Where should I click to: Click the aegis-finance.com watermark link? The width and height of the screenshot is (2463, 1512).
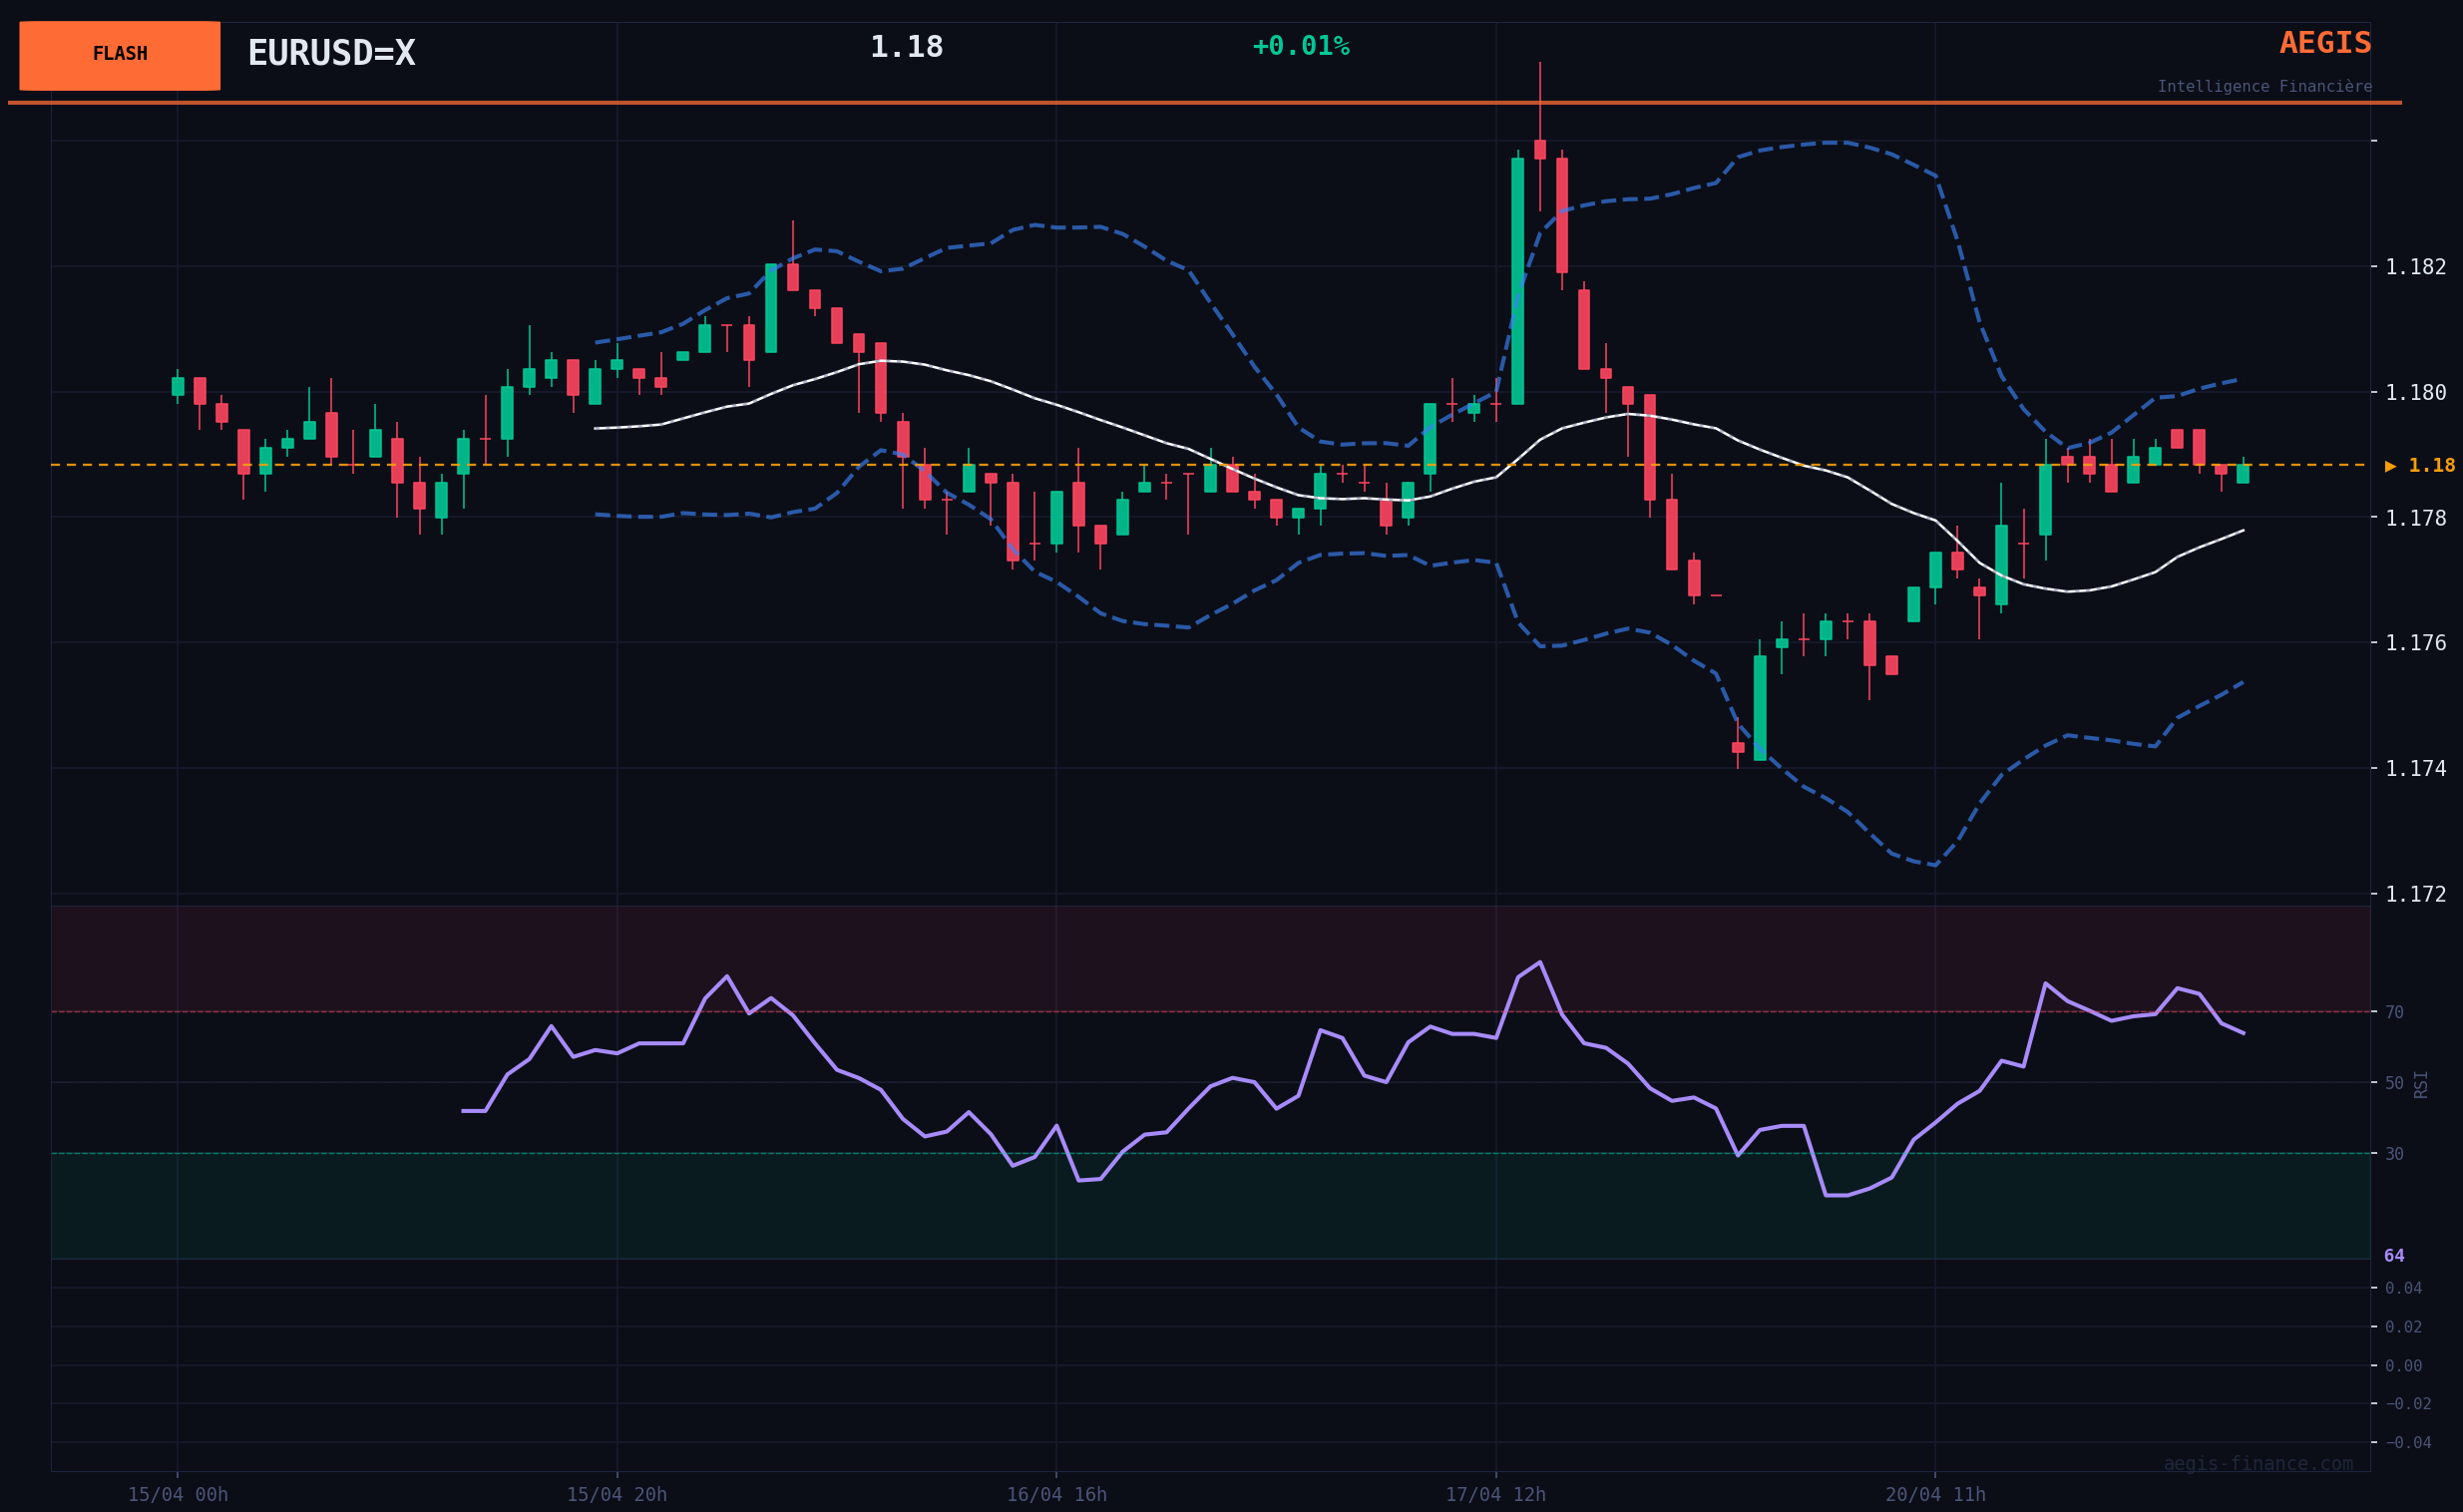point(2257,1464)
